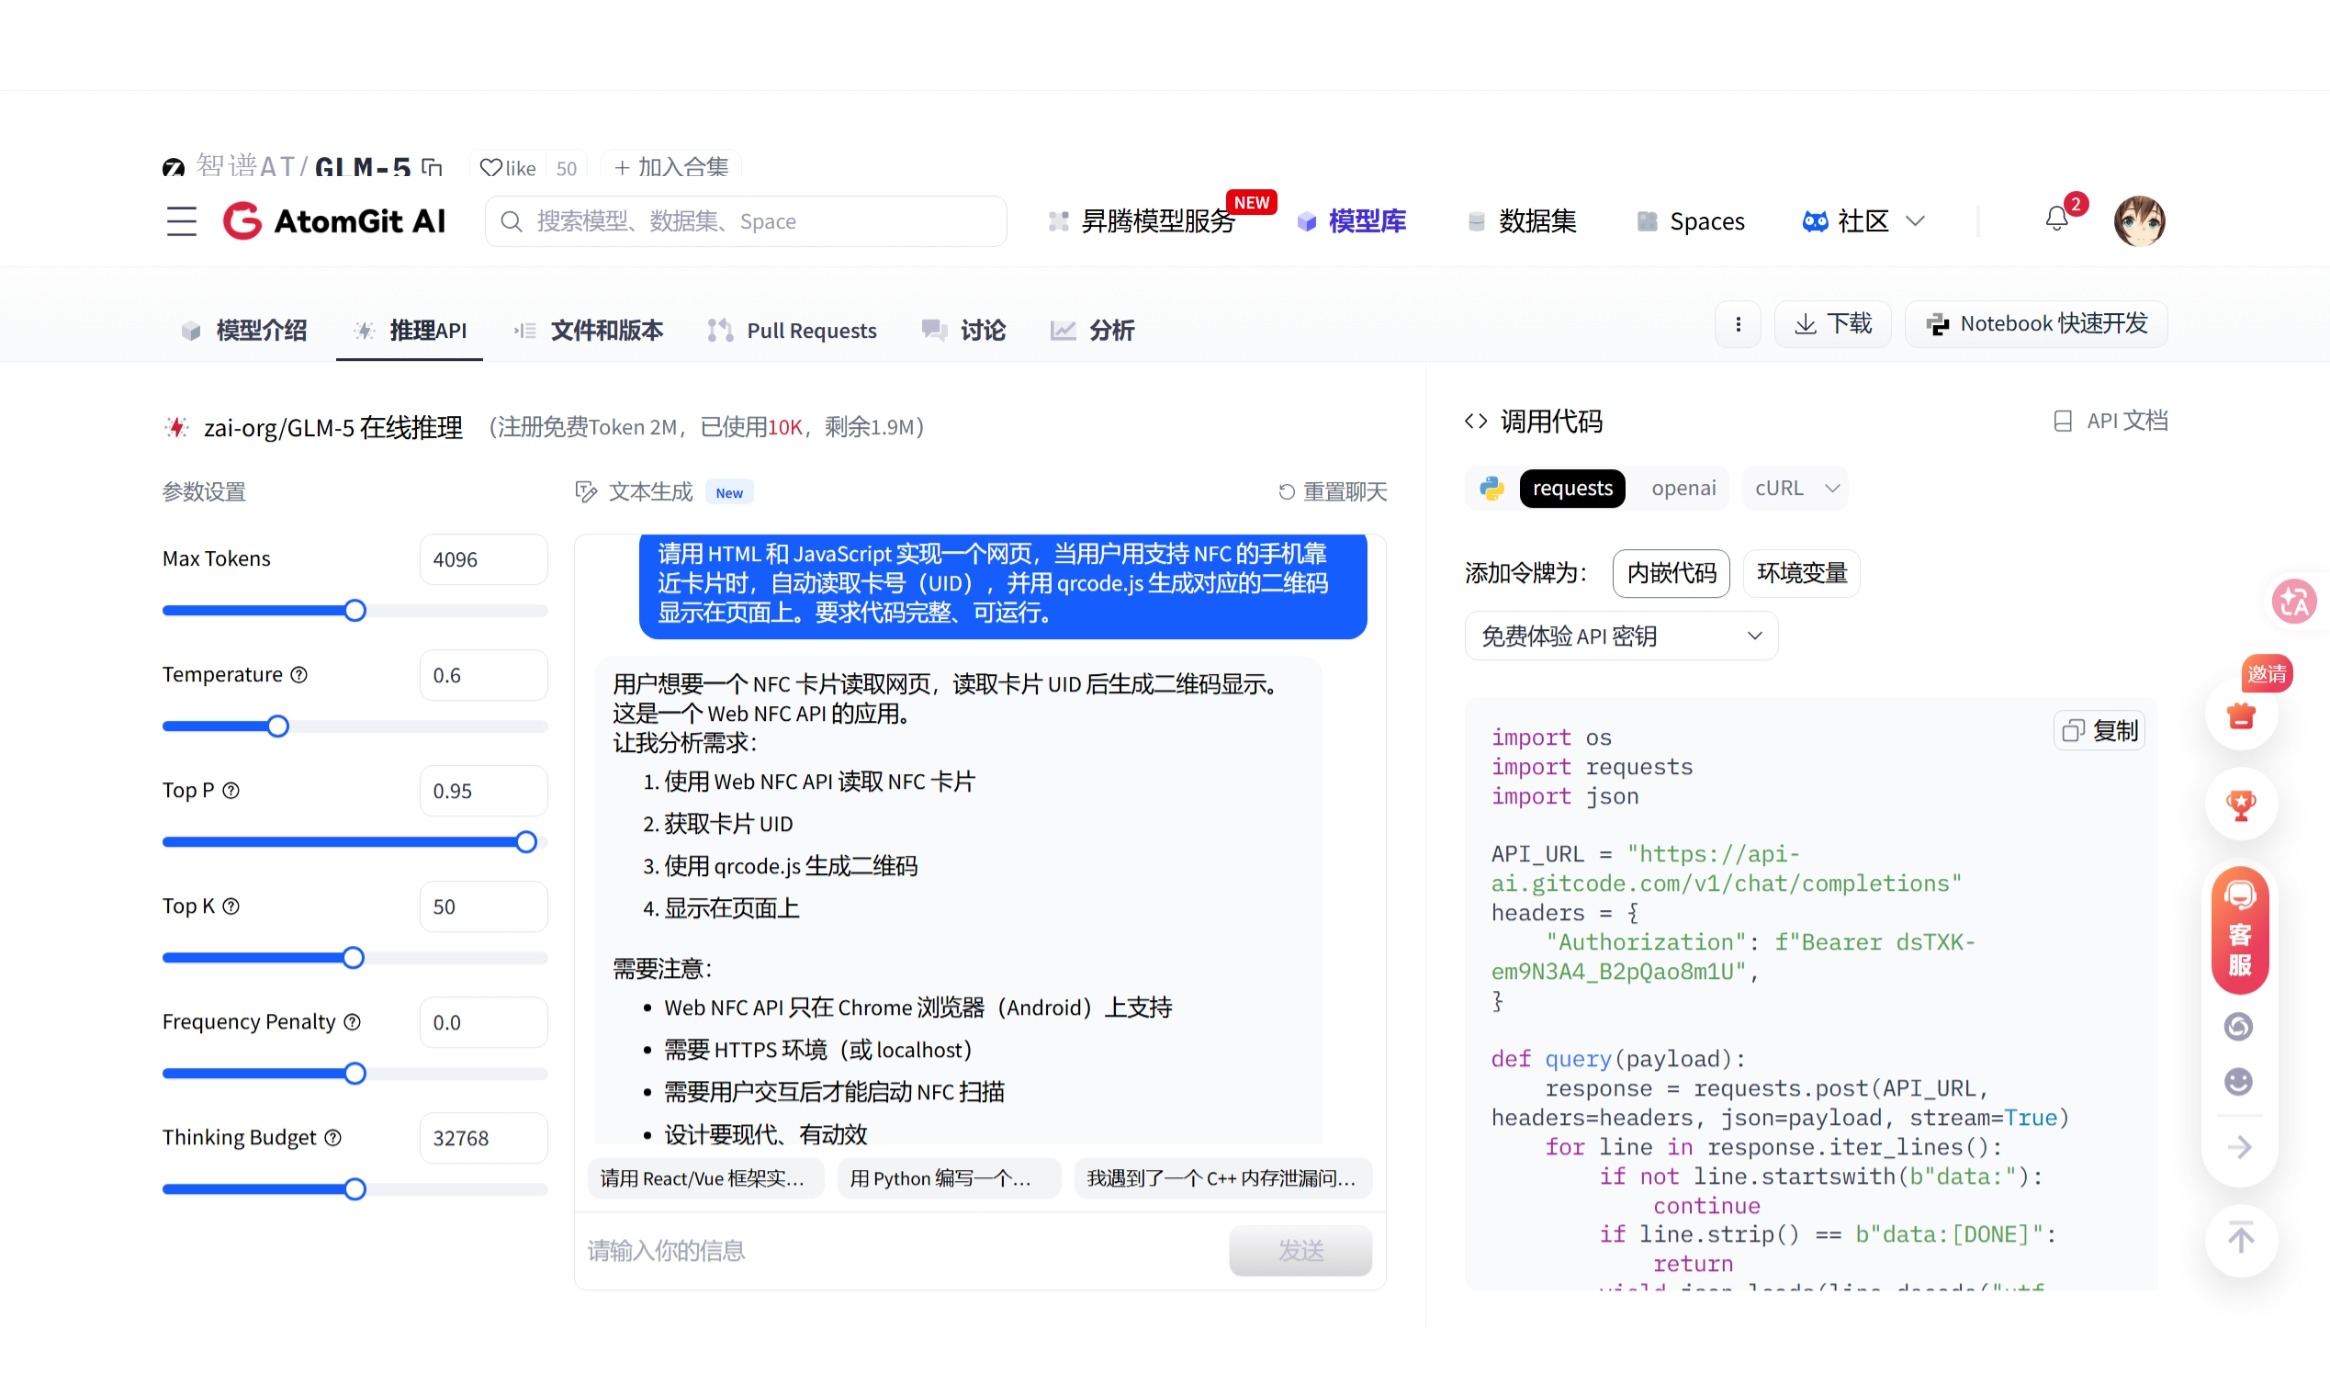Choose 环境变量 token option
The image size is (2330, 1380).
pyautogui.click(x=1802, y=573)
